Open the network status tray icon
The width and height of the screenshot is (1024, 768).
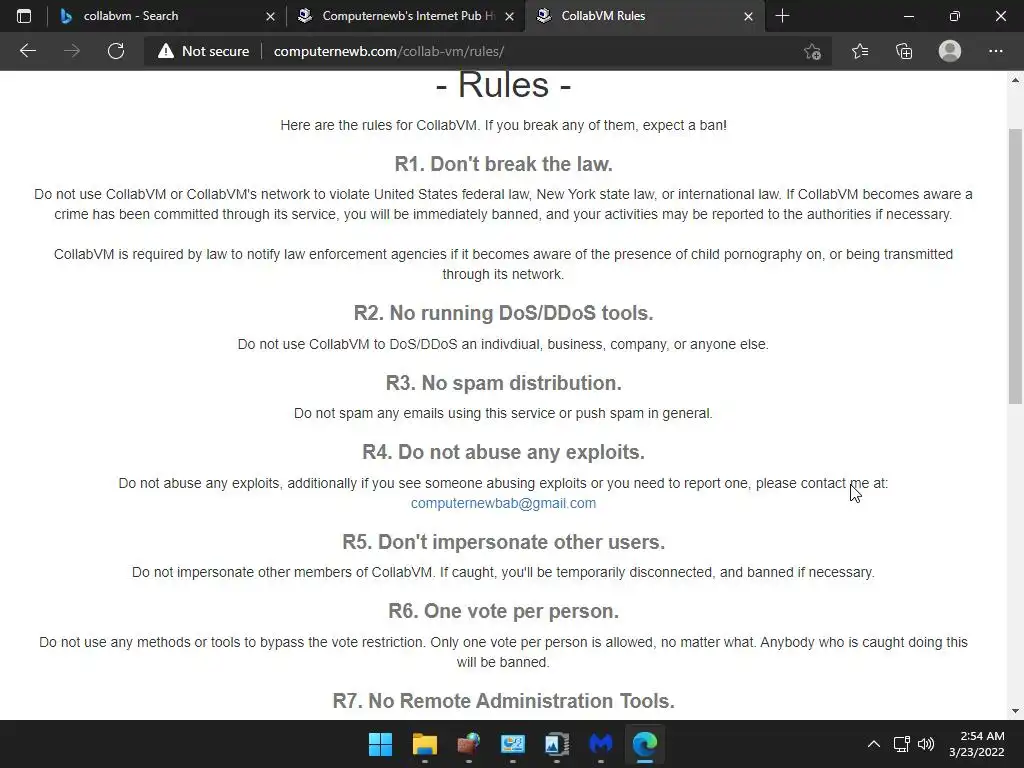tap(902, 744)
